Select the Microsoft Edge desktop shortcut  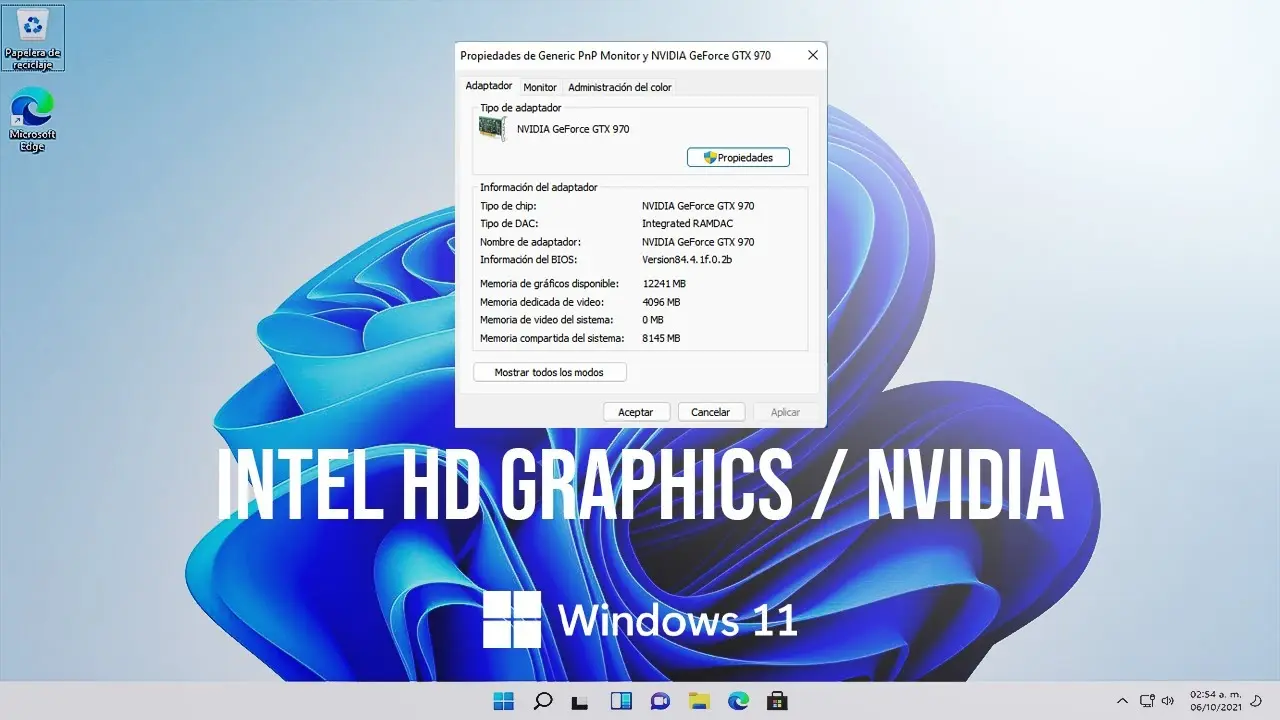(33, 120)
